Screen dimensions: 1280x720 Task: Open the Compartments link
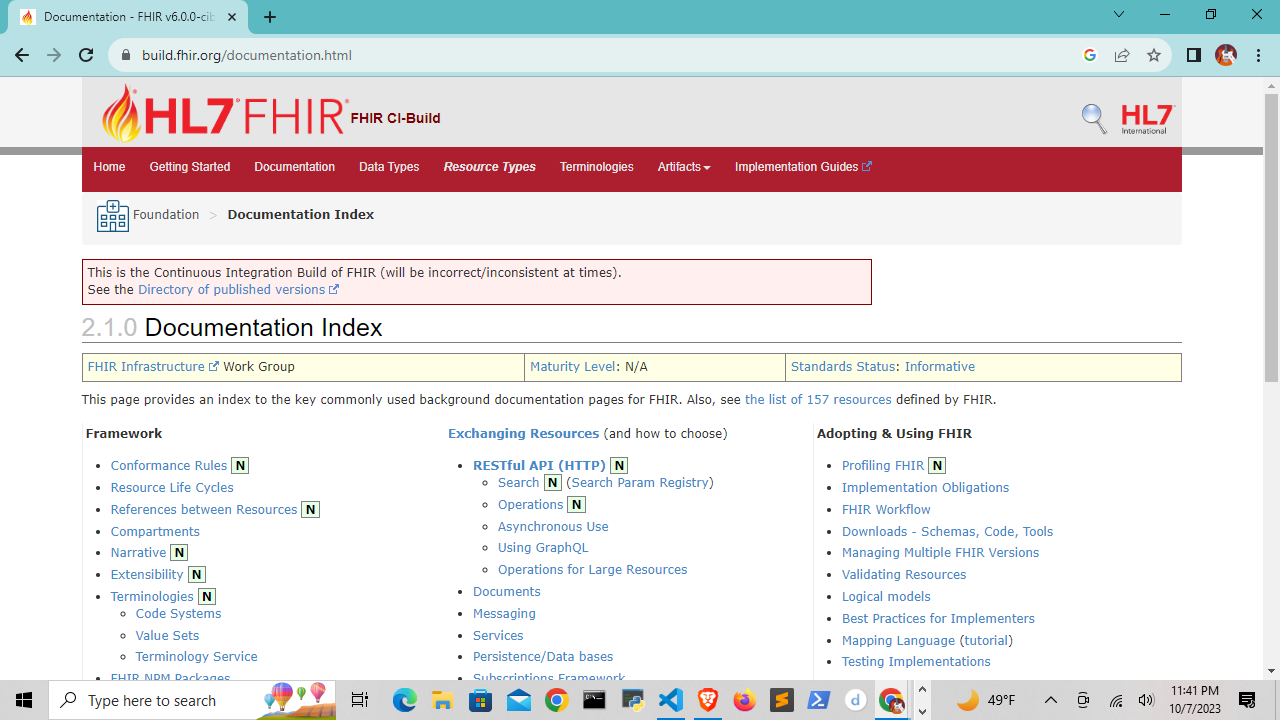point(155,532)
